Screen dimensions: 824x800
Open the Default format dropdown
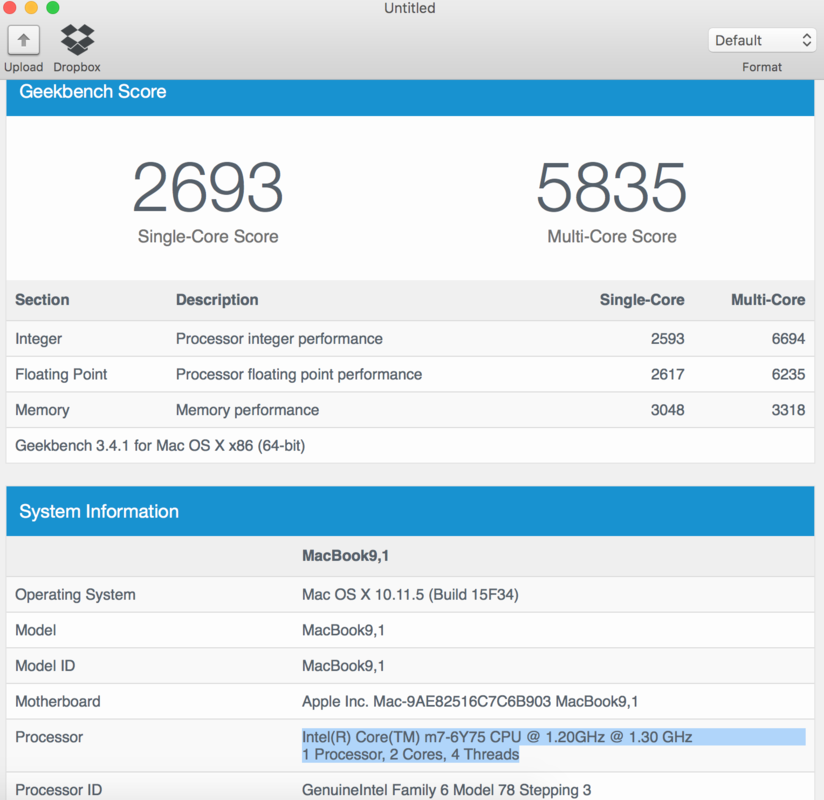(761, 40)
